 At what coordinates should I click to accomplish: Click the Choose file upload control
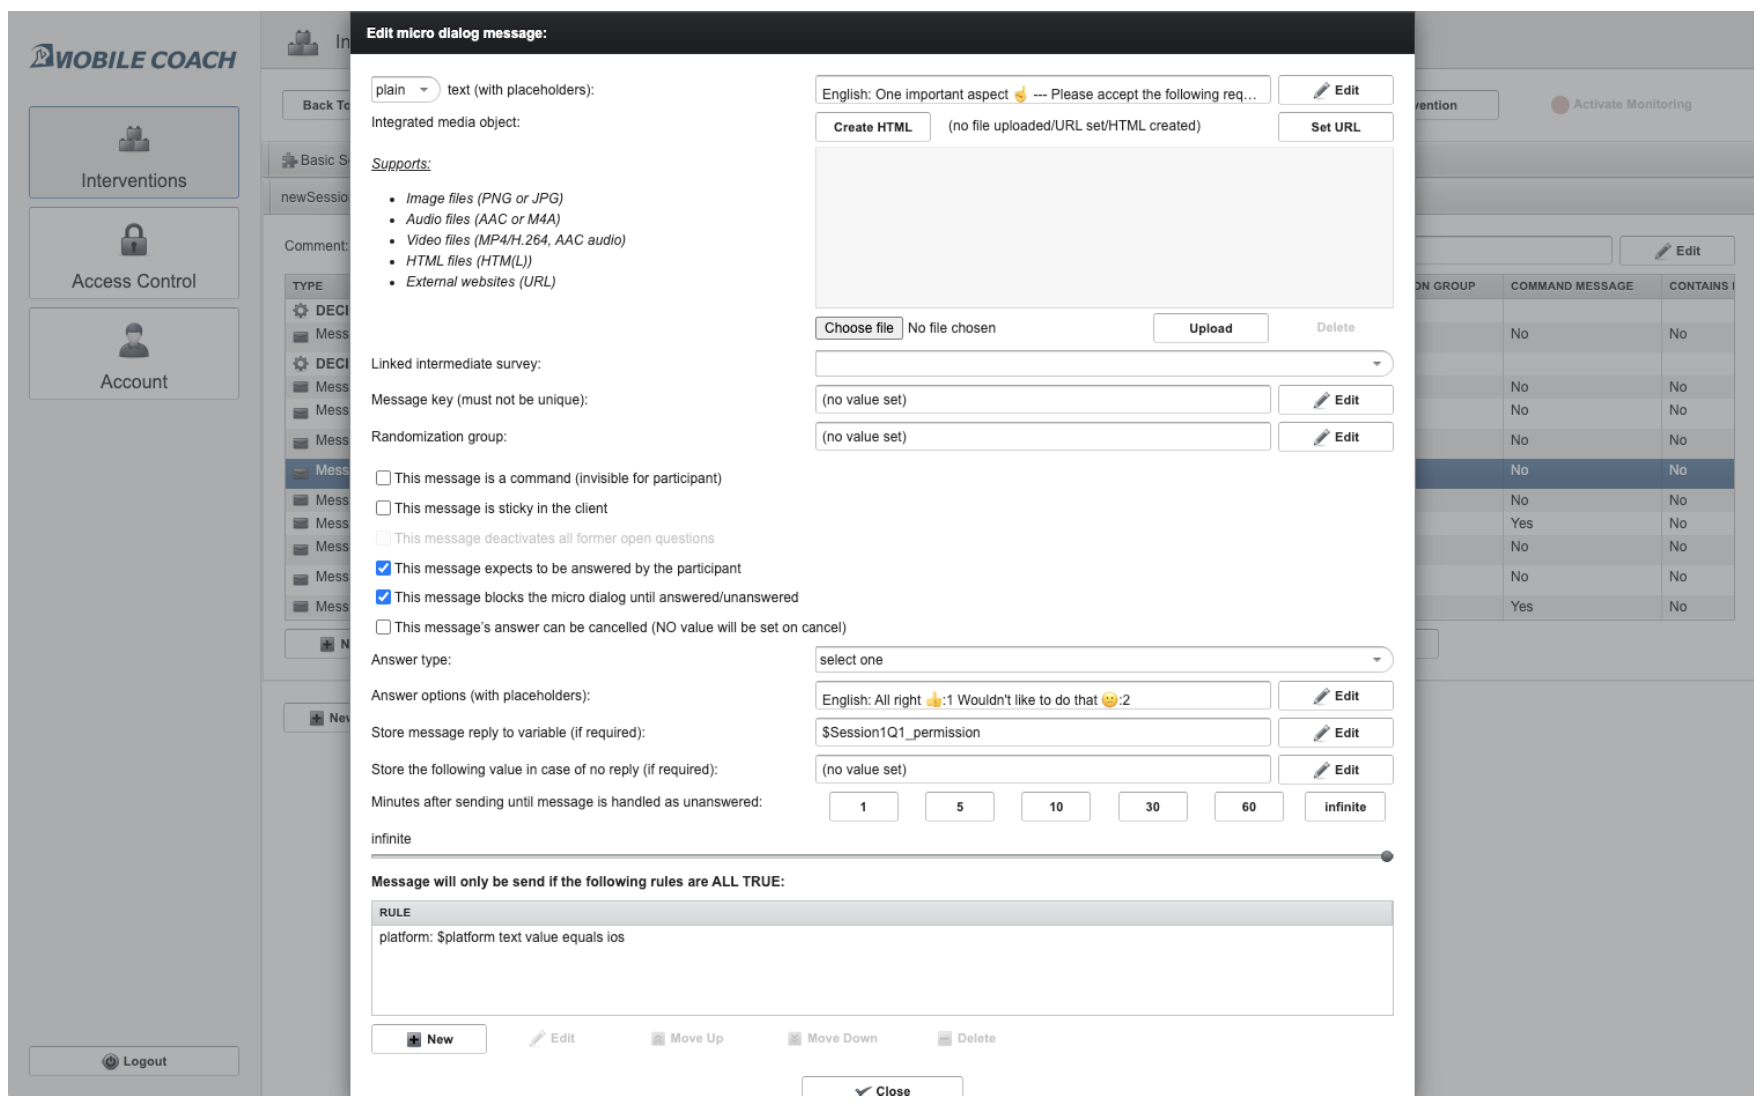click(x=858, y=328)
